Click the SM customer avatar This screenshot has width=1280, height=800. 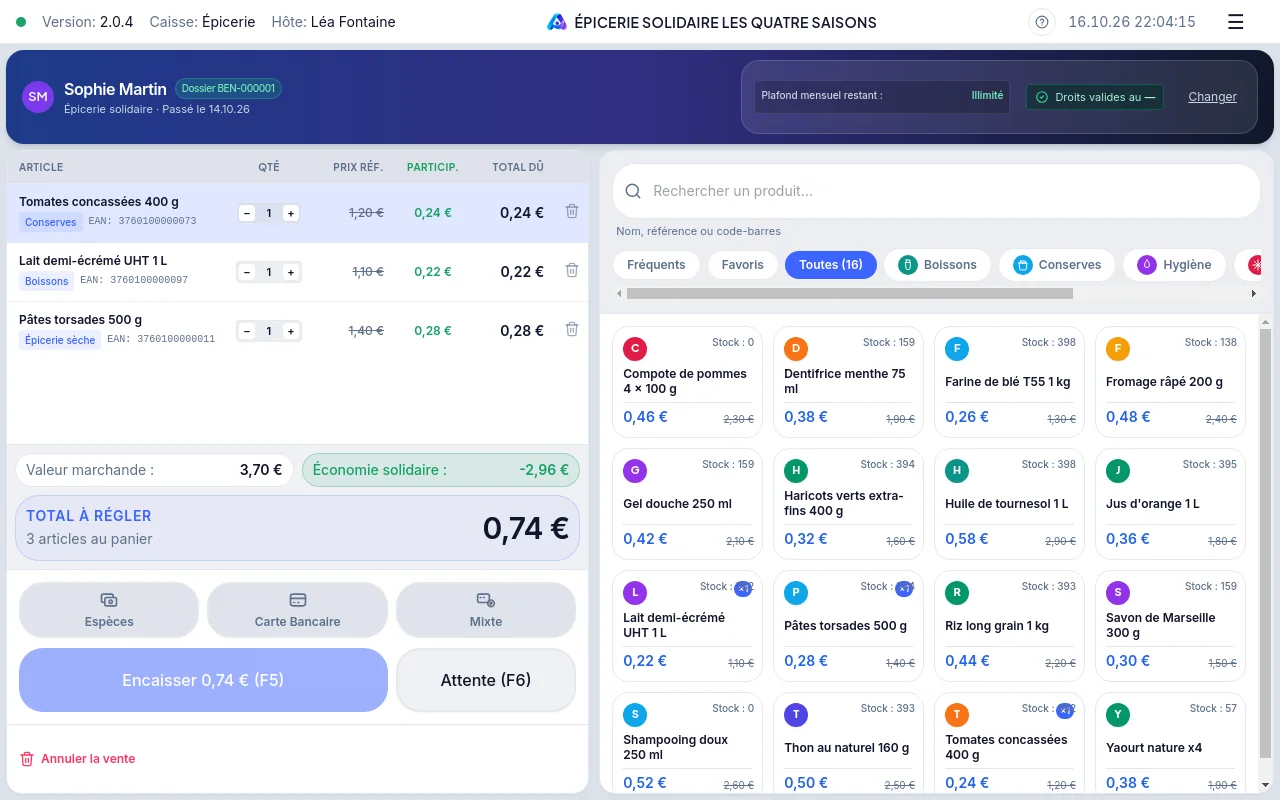coord(38,97)
